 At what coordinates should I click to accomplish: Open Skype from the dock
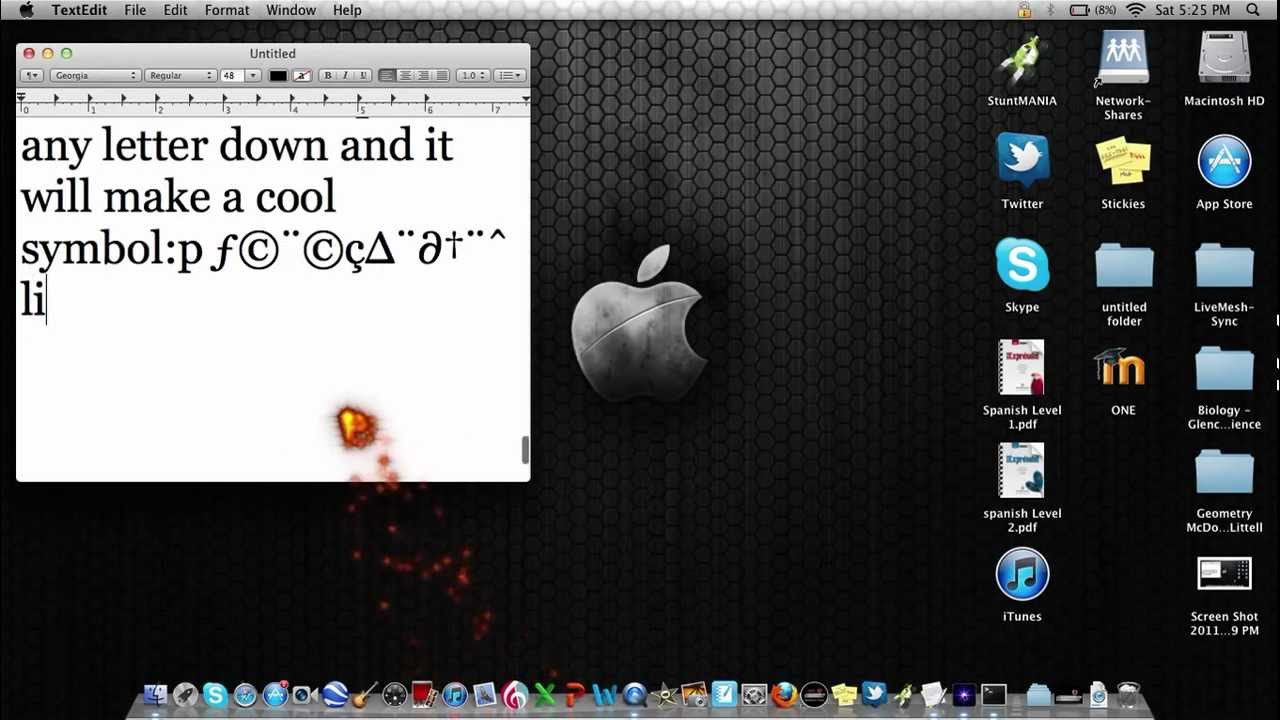tap(216, 694)
